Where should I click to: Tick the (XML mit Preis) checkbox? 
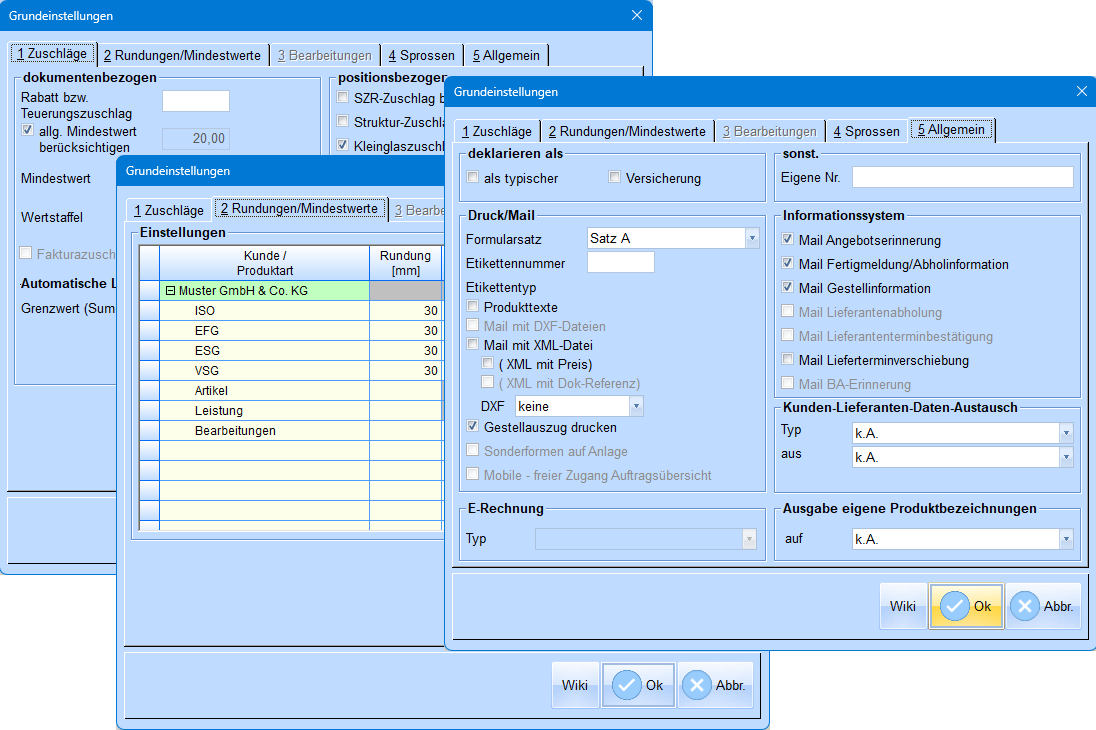coord(488,364)
